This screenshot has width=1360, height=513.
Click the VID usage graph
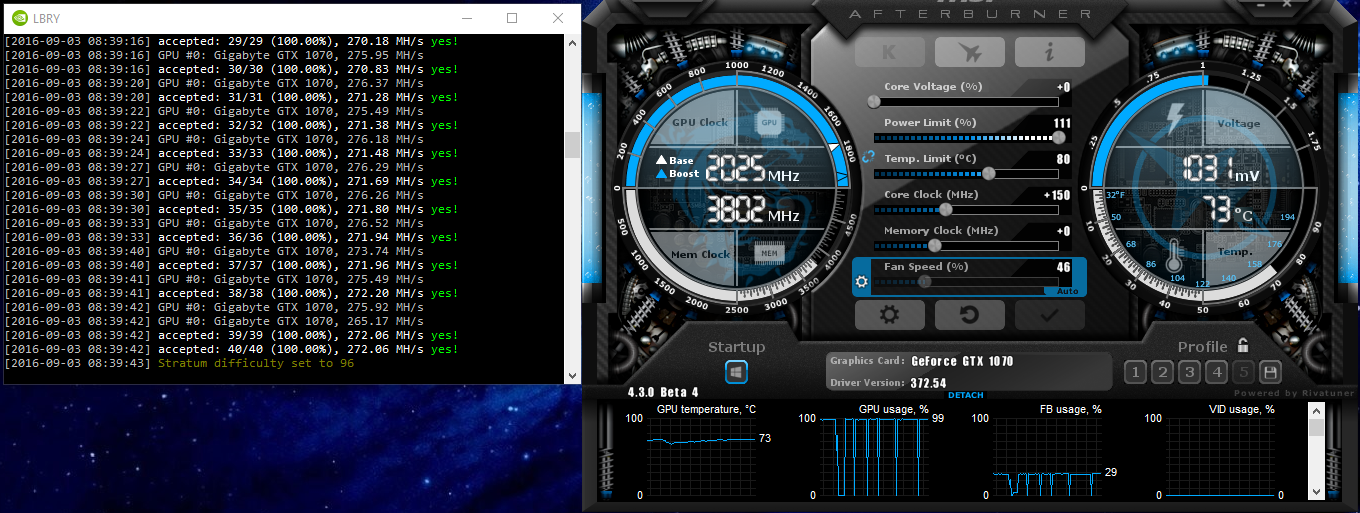point(1219,456)
